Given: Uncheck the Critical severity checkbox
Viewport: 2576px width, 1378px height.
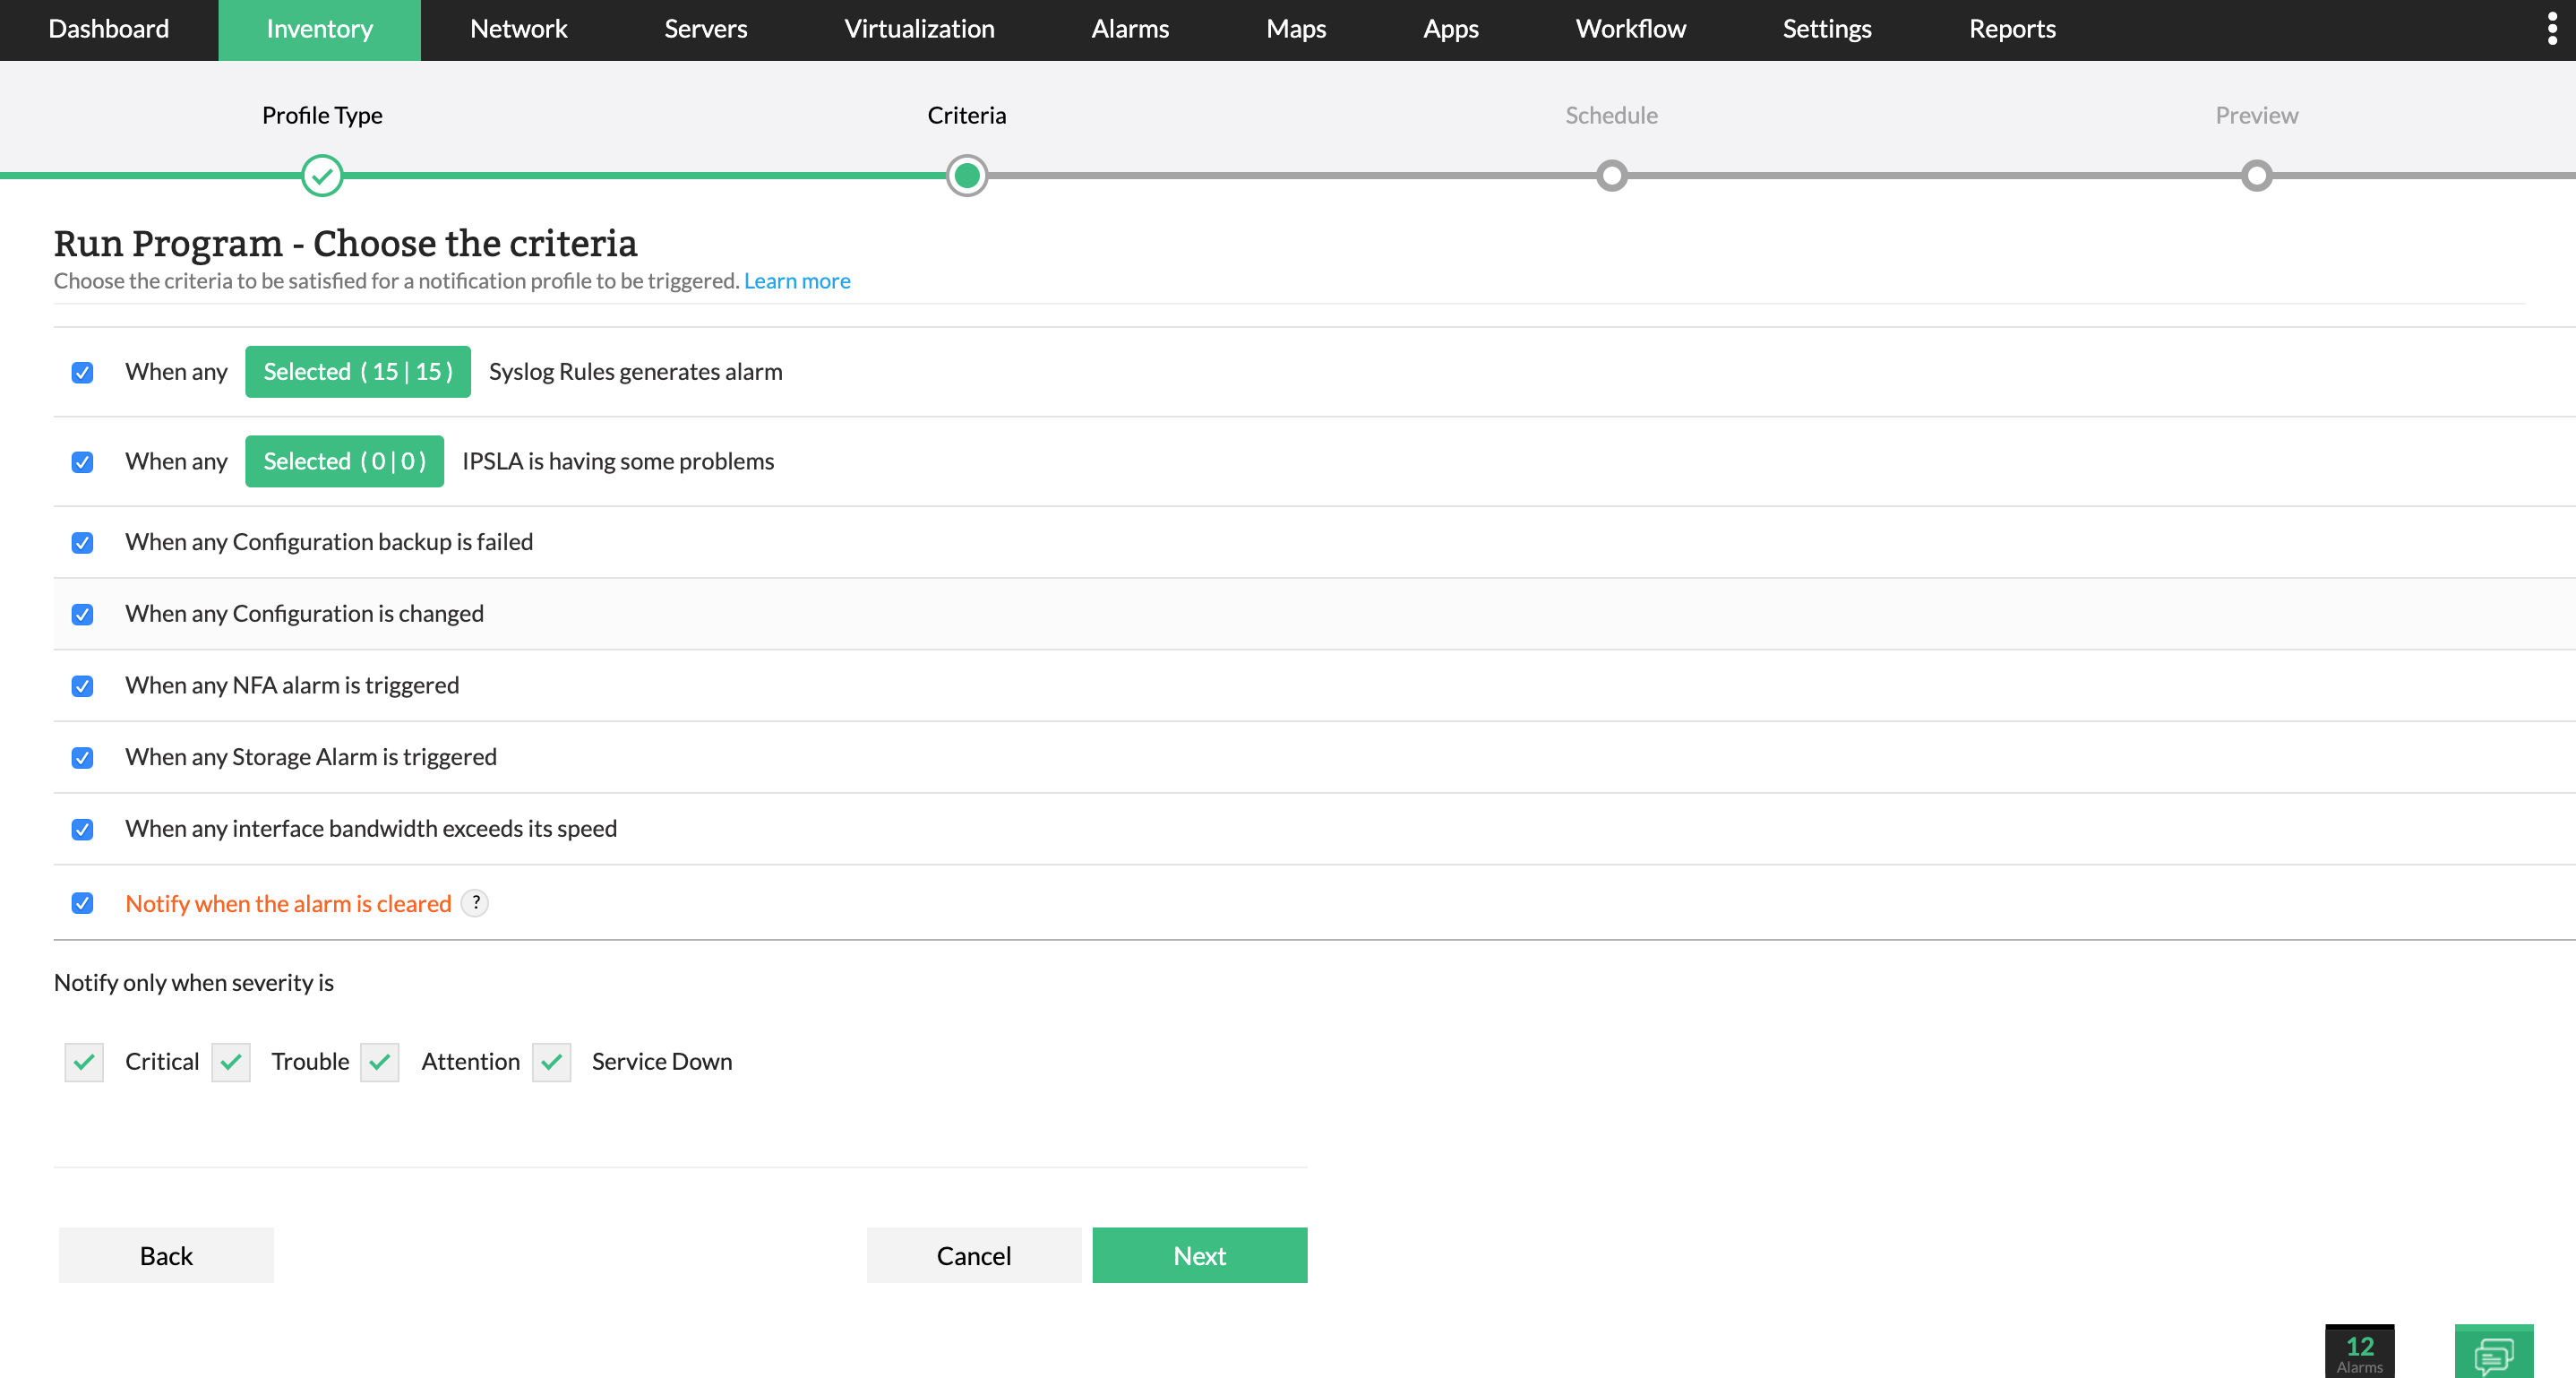Looking at the screenshot, I should point(84,1061).
